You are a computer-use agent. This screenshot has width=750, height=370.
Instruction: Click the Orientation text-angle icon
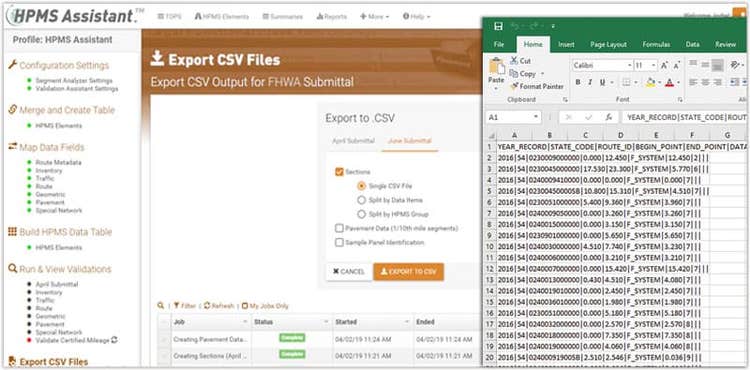pyautogui.click(x=735, y=65)
